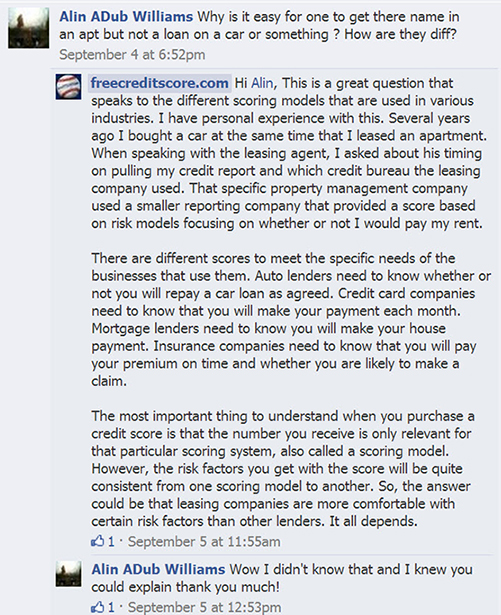This screenshot has width=501, height=615.
Task: View the like count next to the September 5 at 11:55am timestamp
Action: (111, 542)
